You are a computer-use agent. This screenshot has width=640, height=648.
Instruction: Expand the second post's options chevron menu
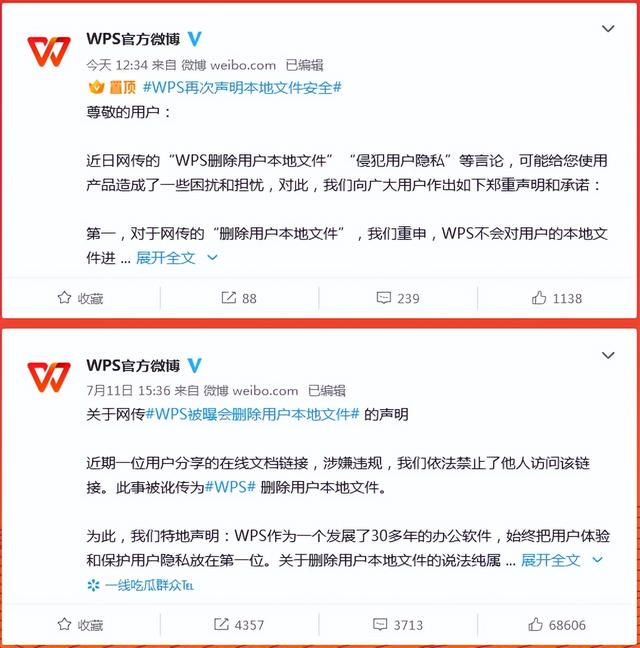(x=608, y=355)
